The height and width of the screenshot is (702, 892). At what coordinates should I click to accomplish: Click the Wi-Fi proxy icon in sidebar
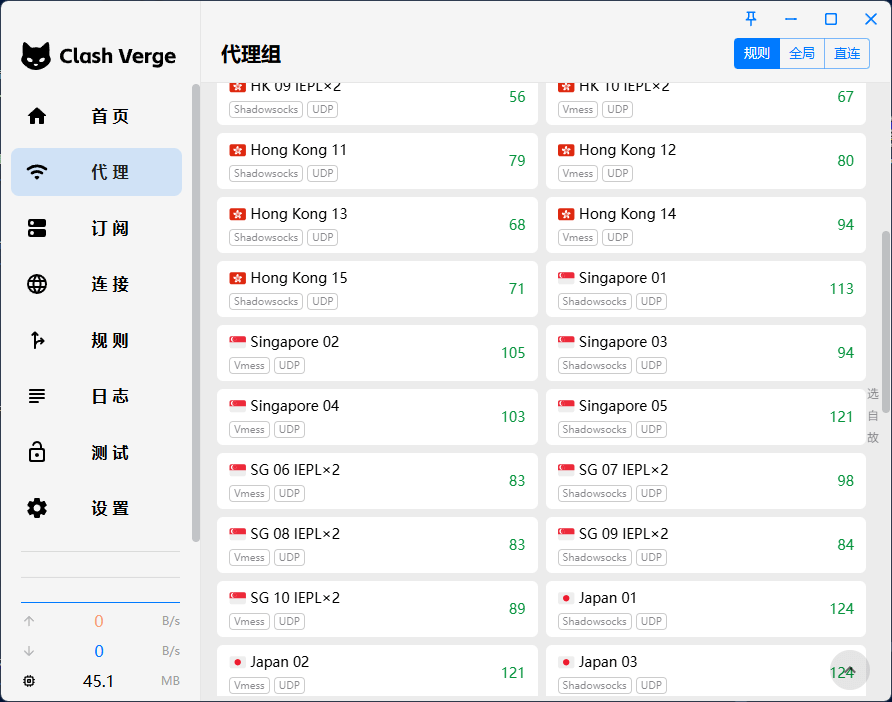coord(37,172)
